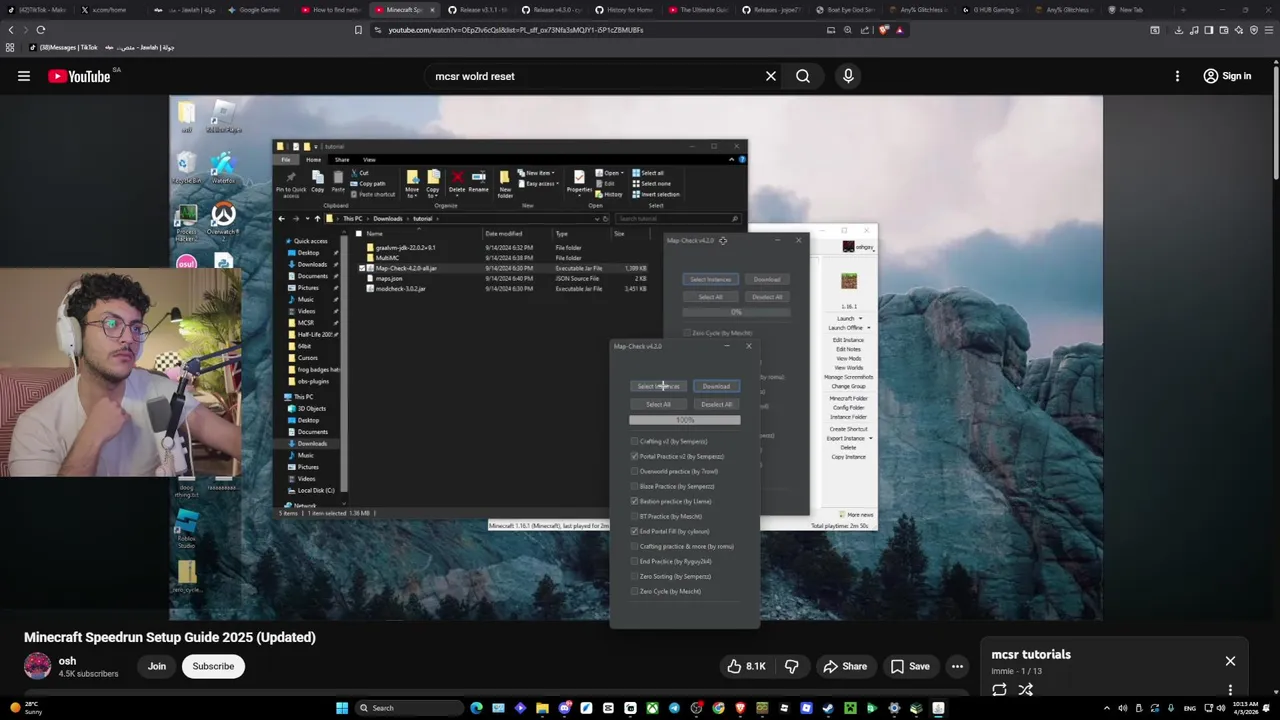The height and width of the screenshot is (720, 1280).
Task: Open the Open dropdown in Explorer ribbon
Action: coord(611,173)
